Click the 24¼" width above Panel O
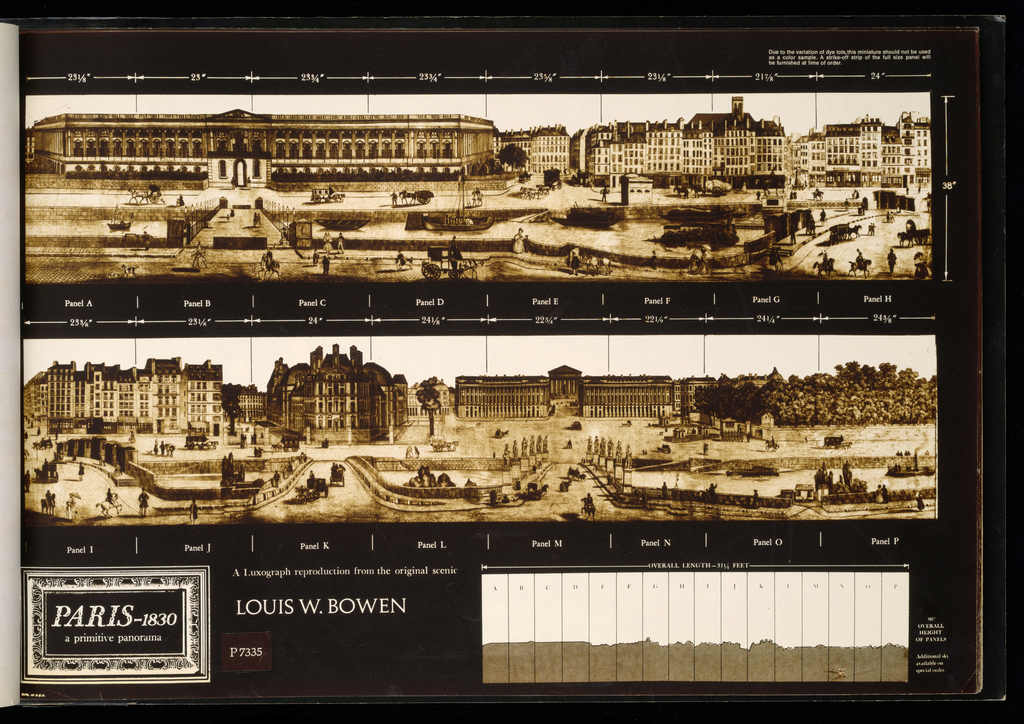The width and height of the screenshot is (1024, 724). click(x=768, y=319)
